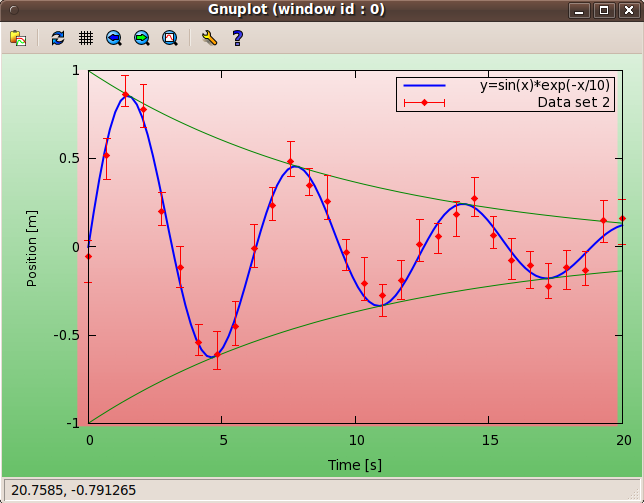The width and height of the screenshot is (644, 503).
Task: Click the red errorbar sample in legend
Action: tap(424, 103)
